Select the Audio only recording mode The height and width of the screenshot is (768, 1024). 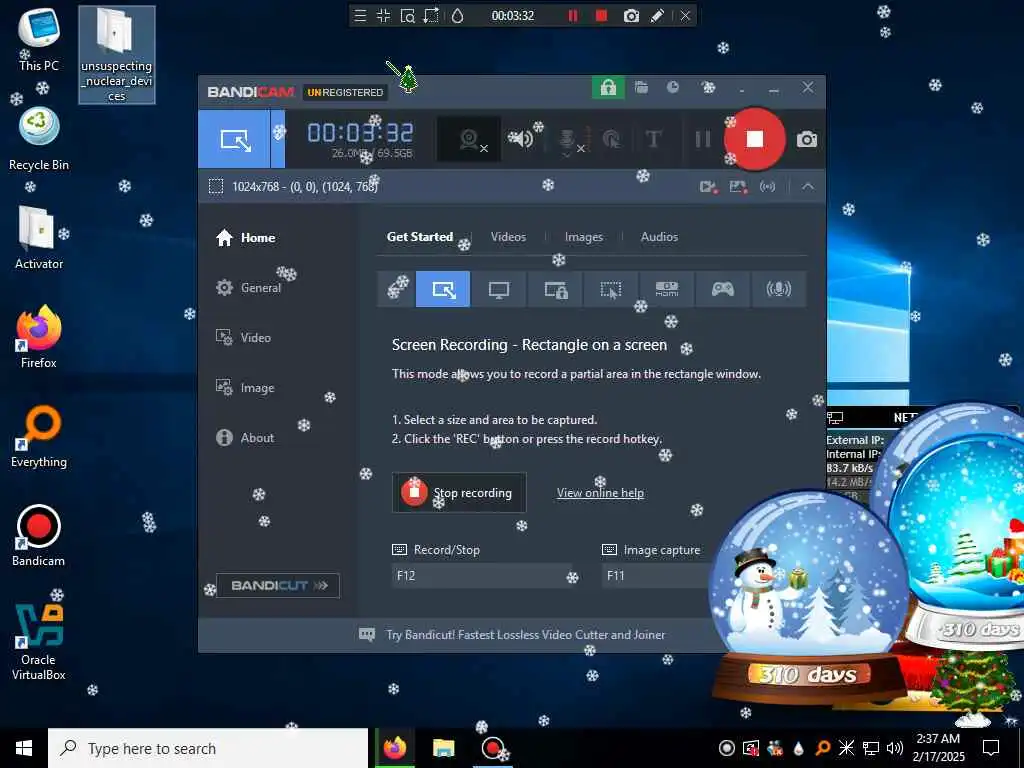[778, 289]
